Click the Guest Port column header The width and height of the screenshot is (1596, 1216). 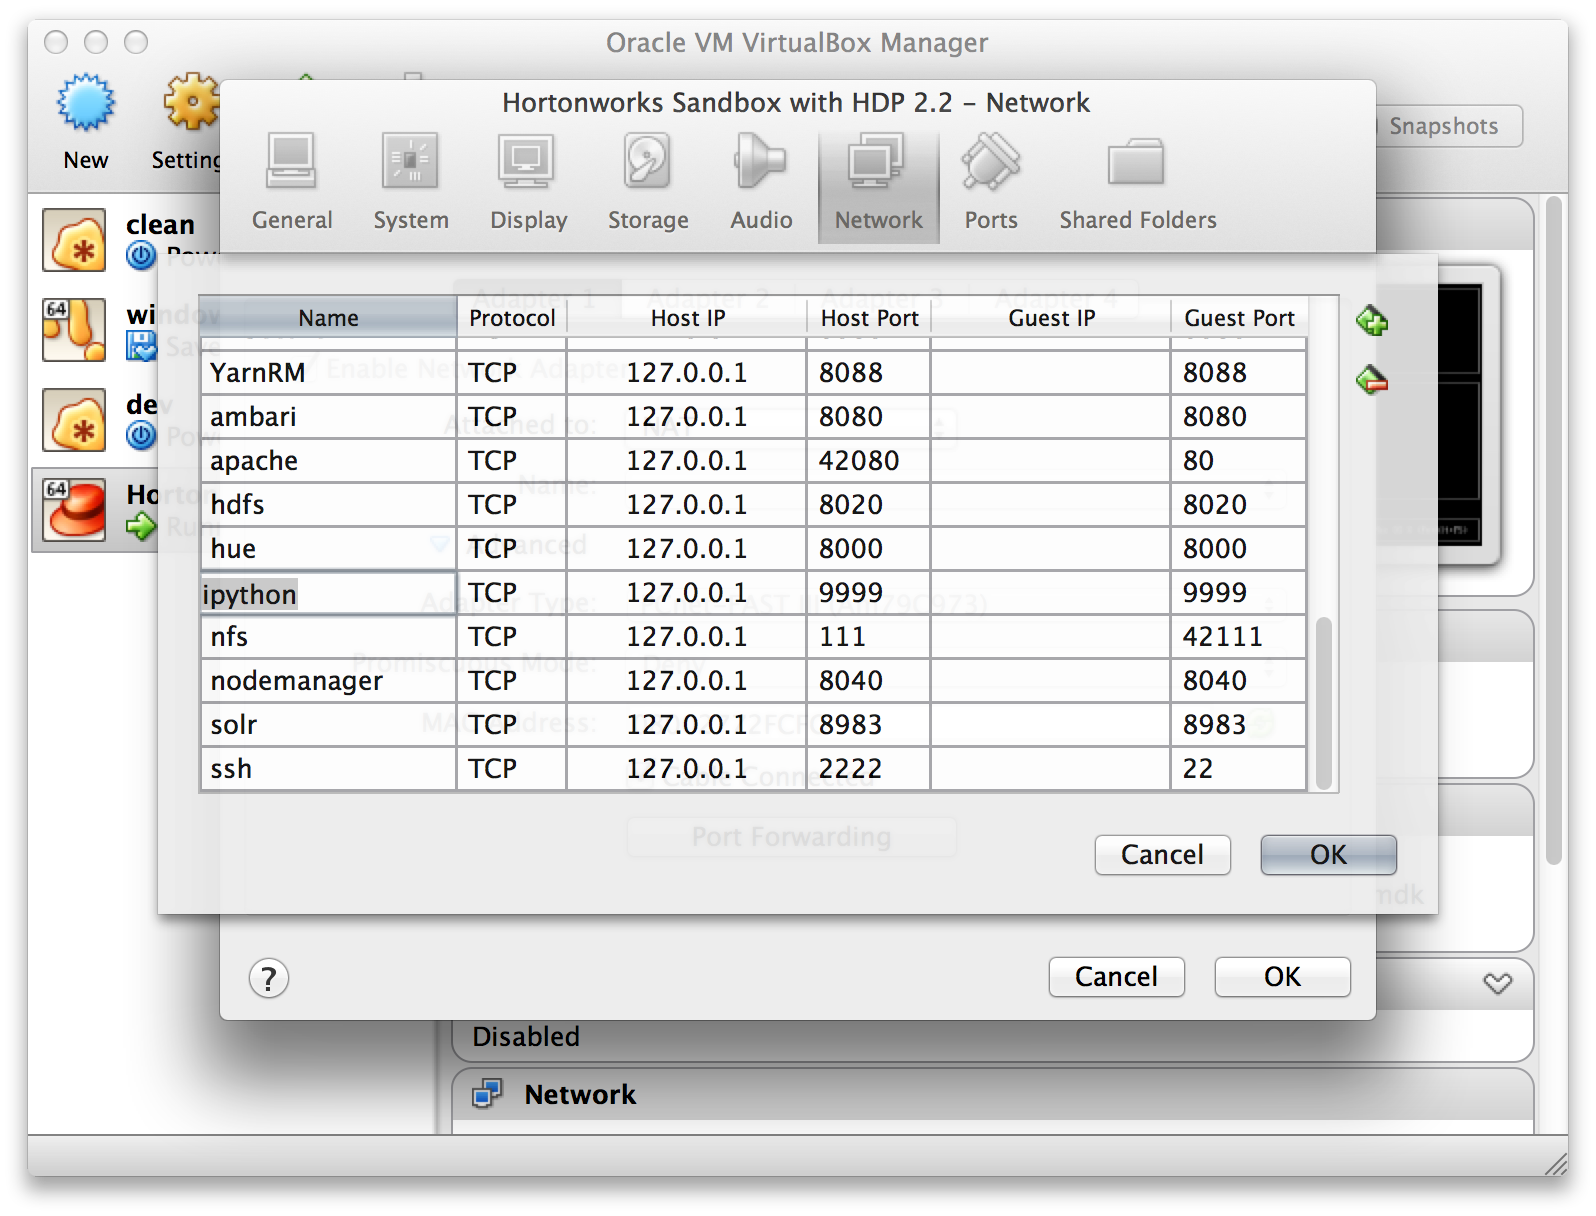1239,318
